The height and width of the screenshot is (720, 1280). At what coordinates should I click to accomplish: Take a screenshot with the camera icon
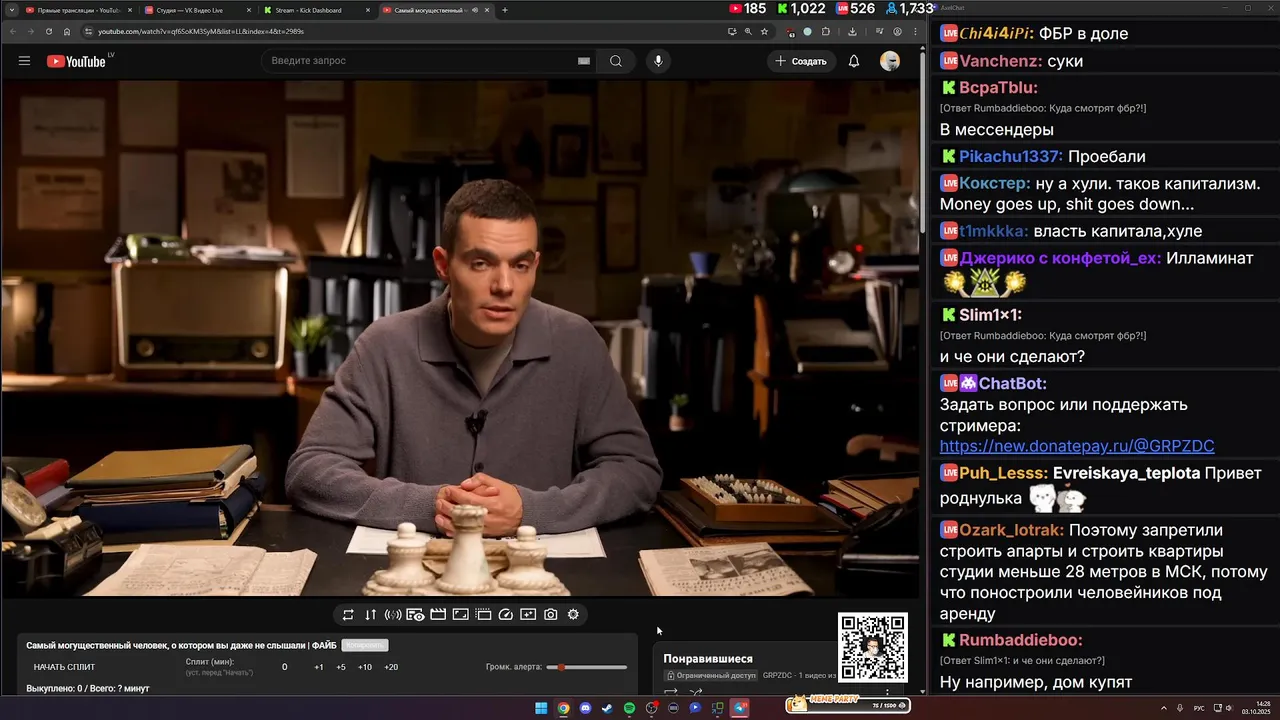(551, 615)
